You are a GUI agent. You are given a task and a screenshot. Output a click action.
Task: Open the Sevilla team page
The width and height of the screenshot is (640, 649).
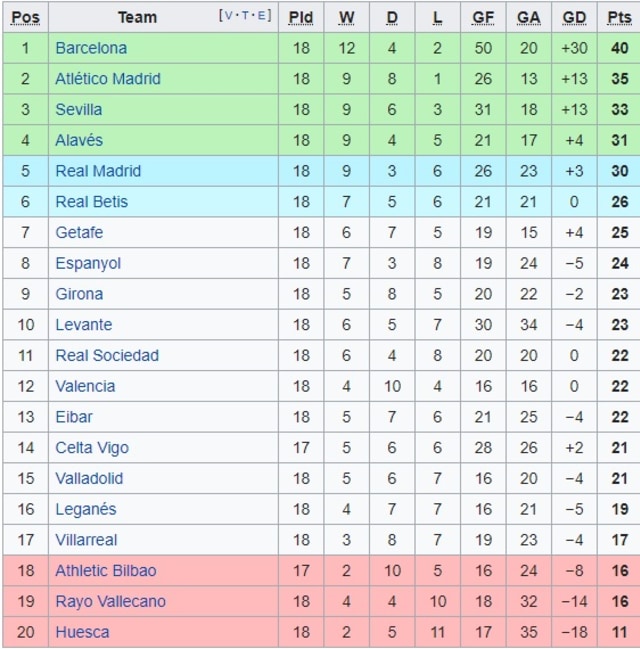pos(79,110)
